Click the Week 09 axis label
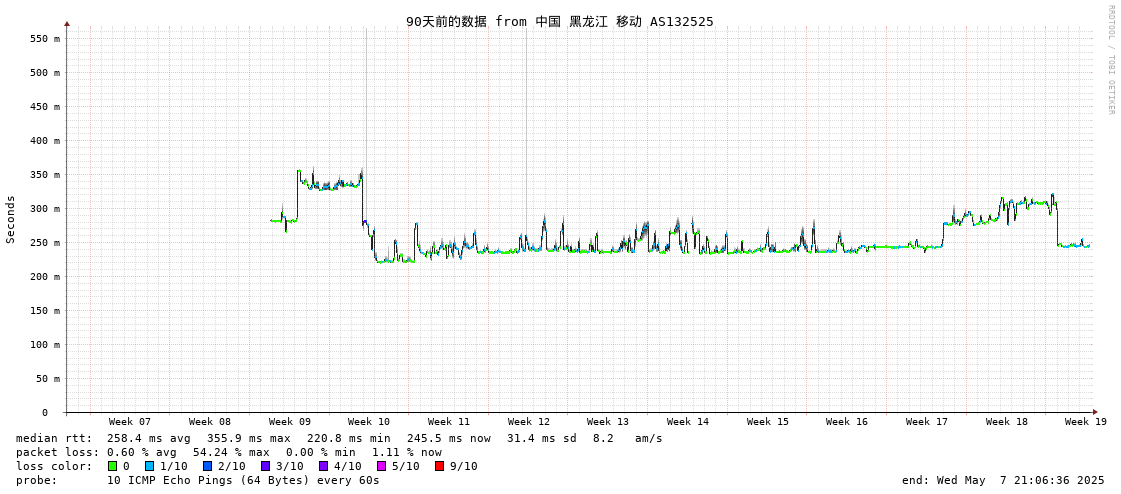 point(290,422)
